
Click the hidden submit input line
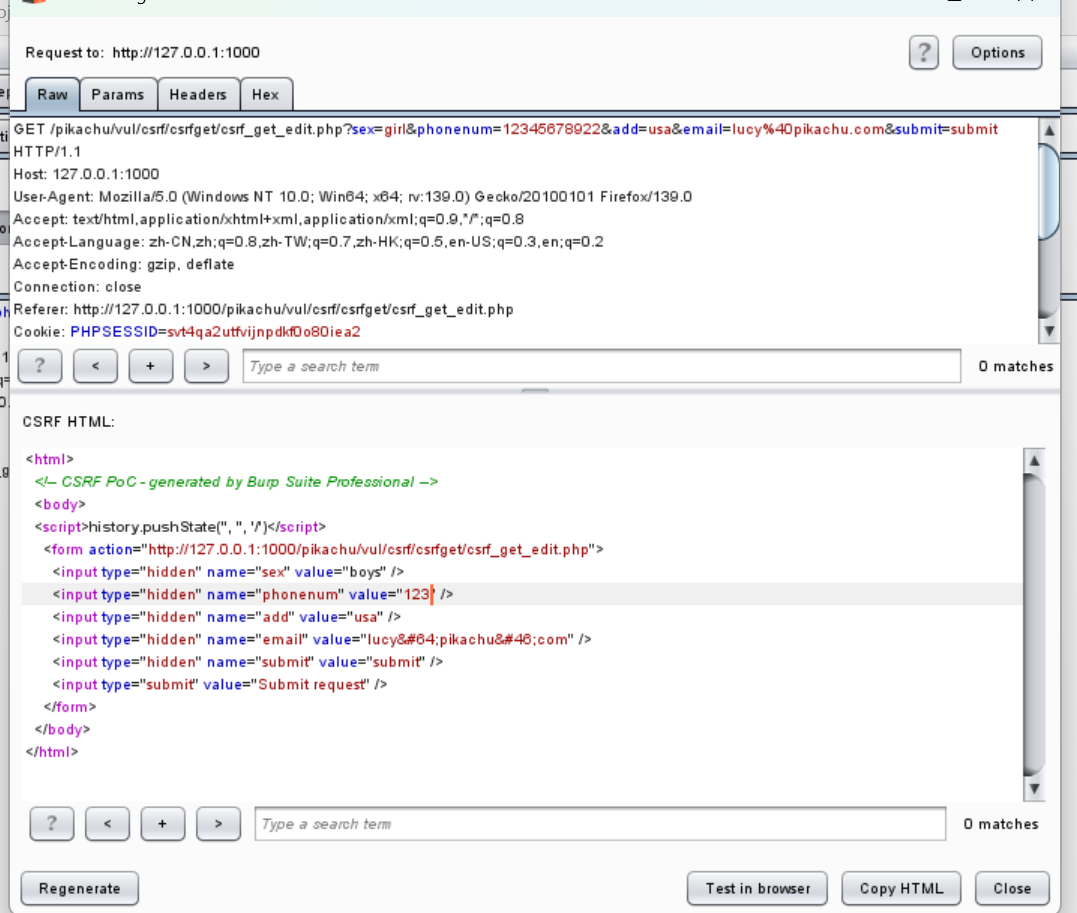pos(248,662)
